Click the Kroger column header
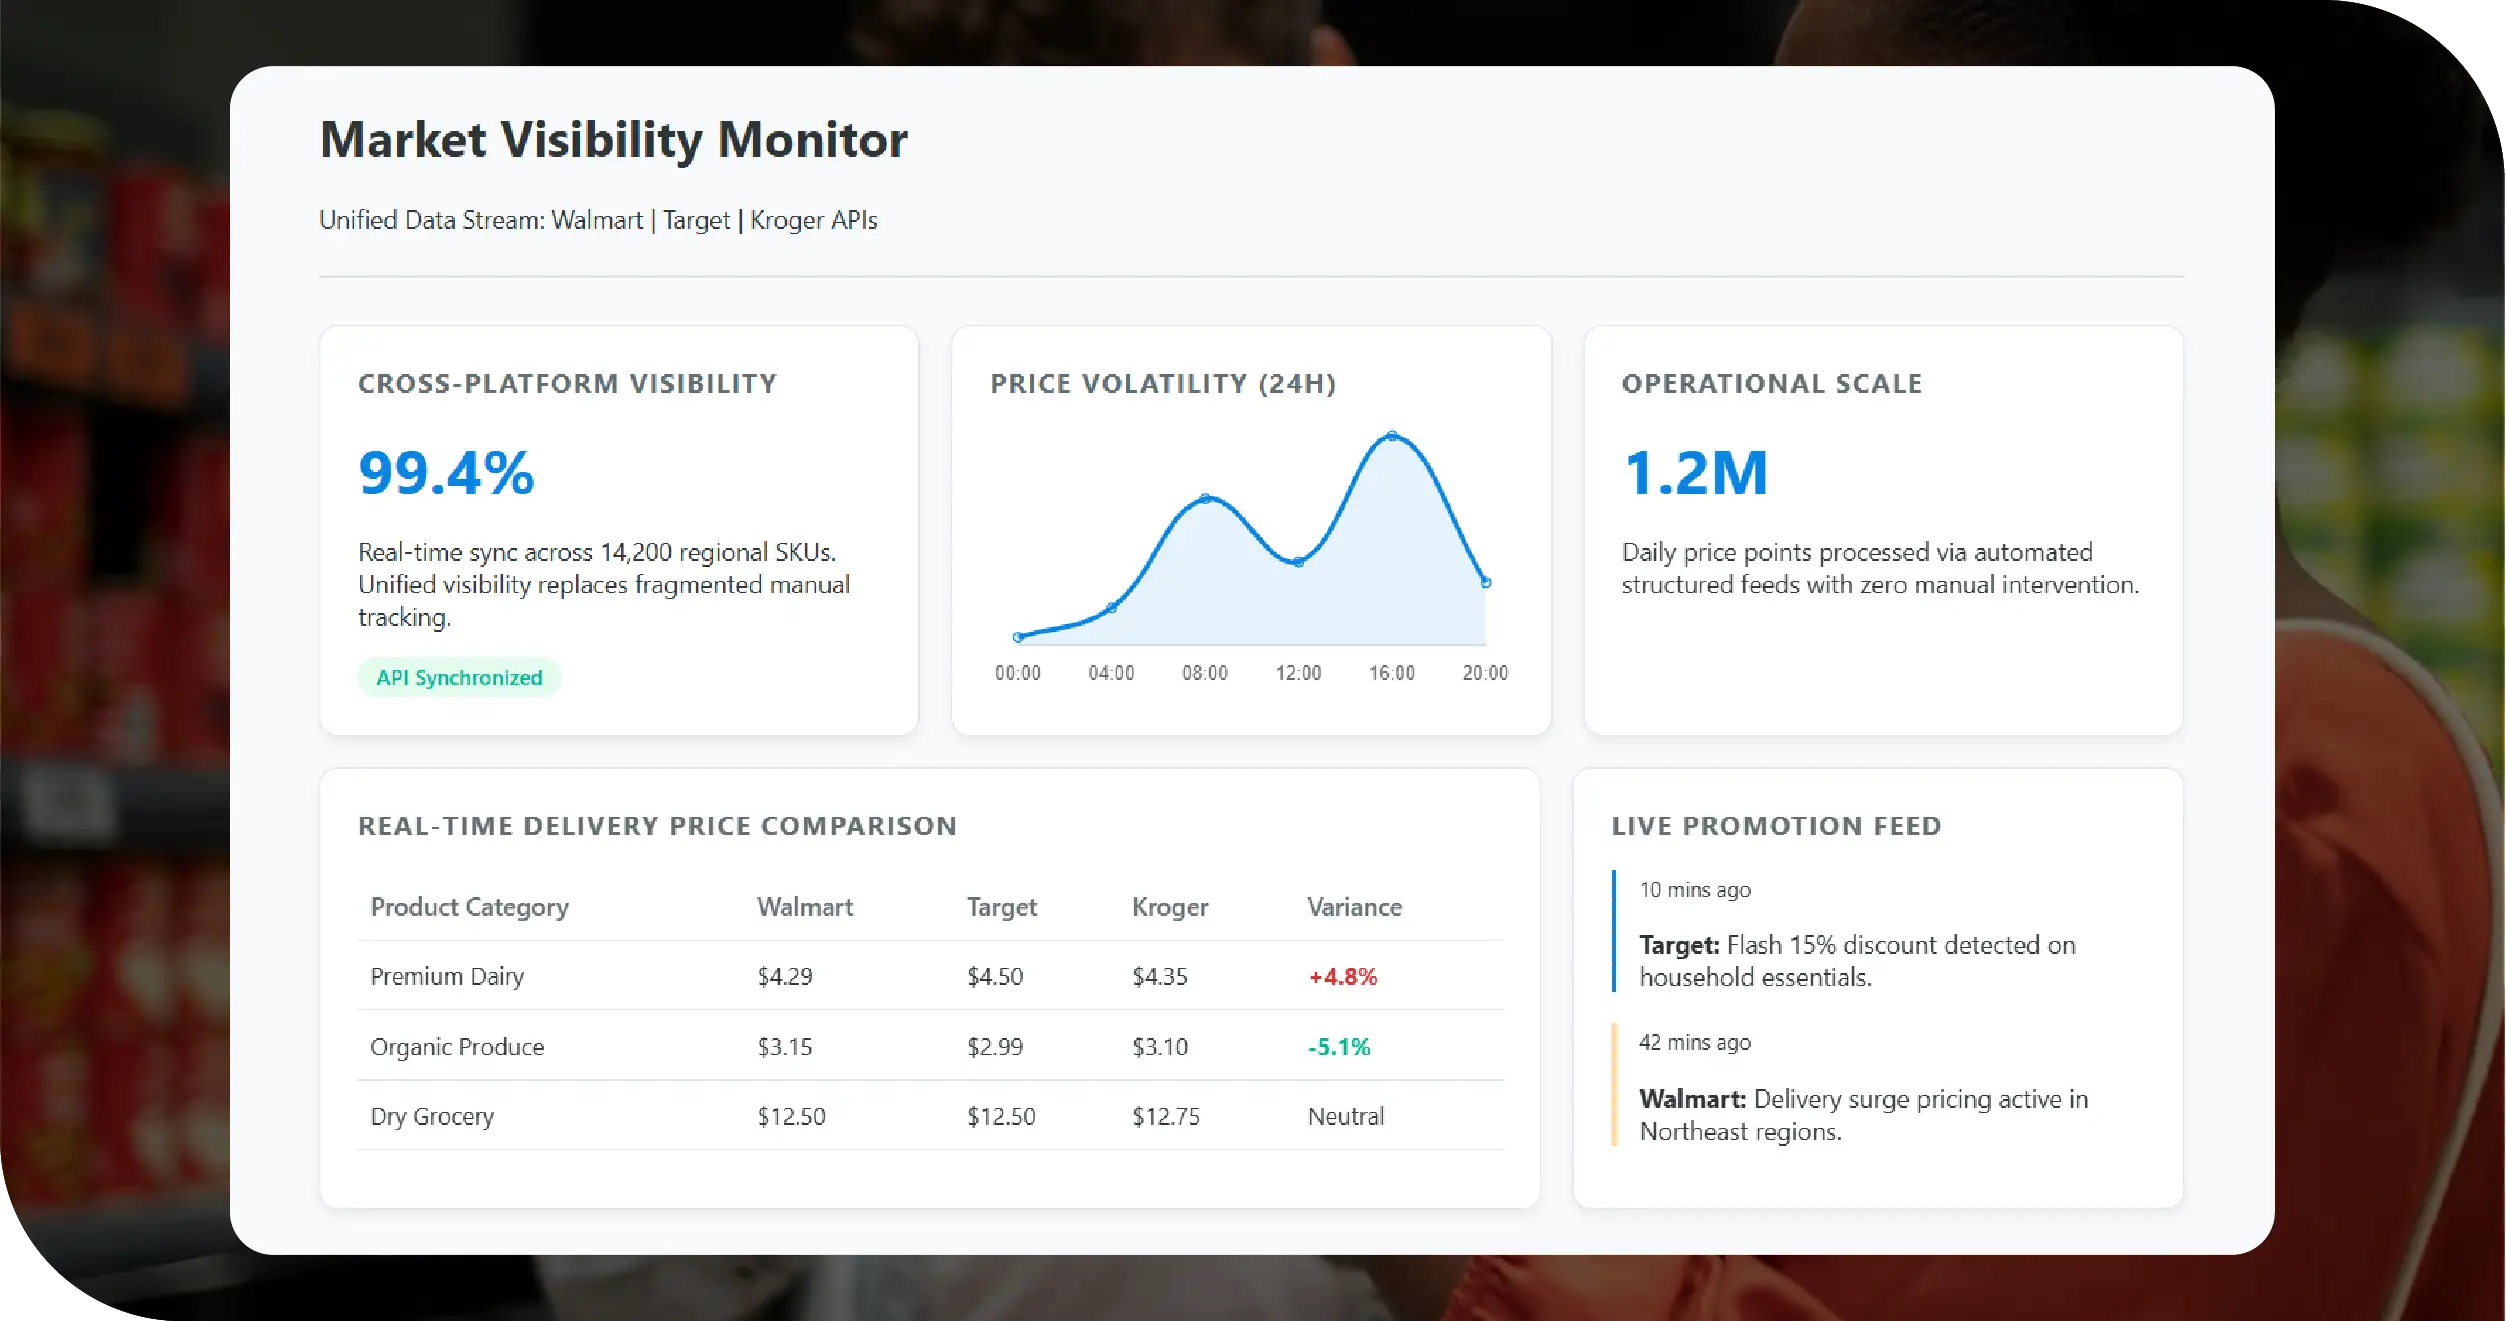The width and height of the screenshot is (2506, 1321). click(x=1170, y=907)
